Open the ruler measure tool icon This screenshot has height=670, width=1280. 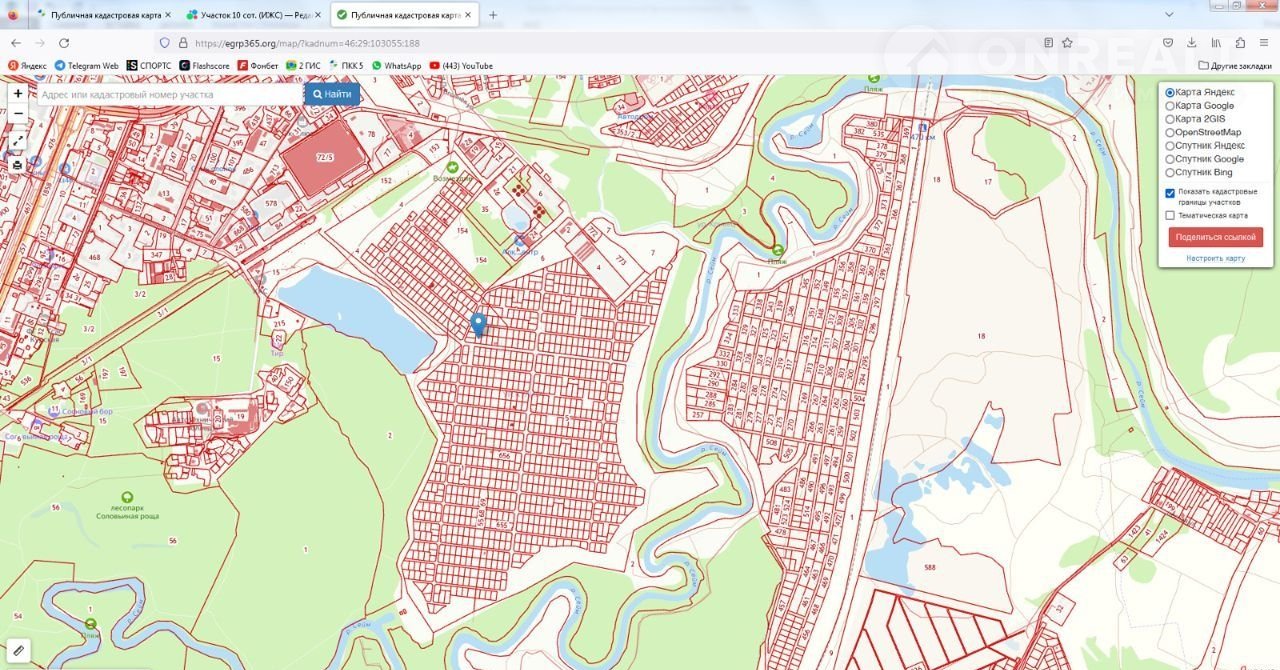point(18,651)
